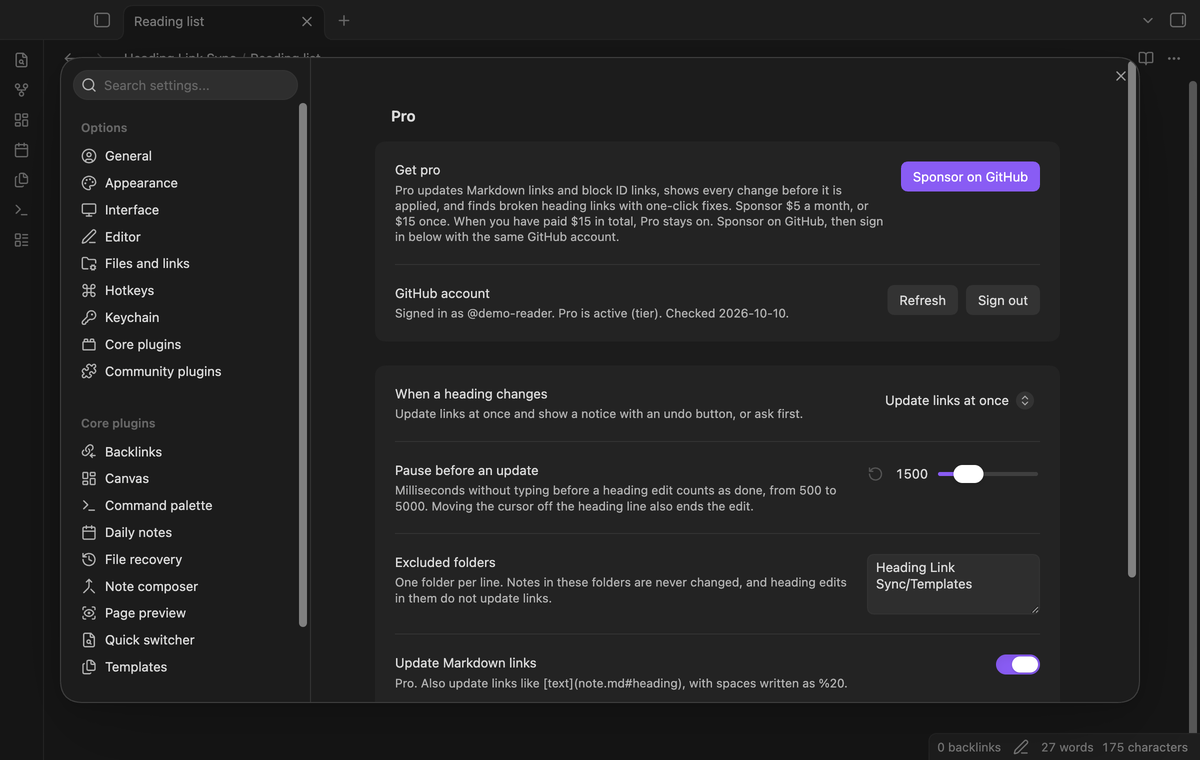Select the Reading list tab

(x=222, y=21)
